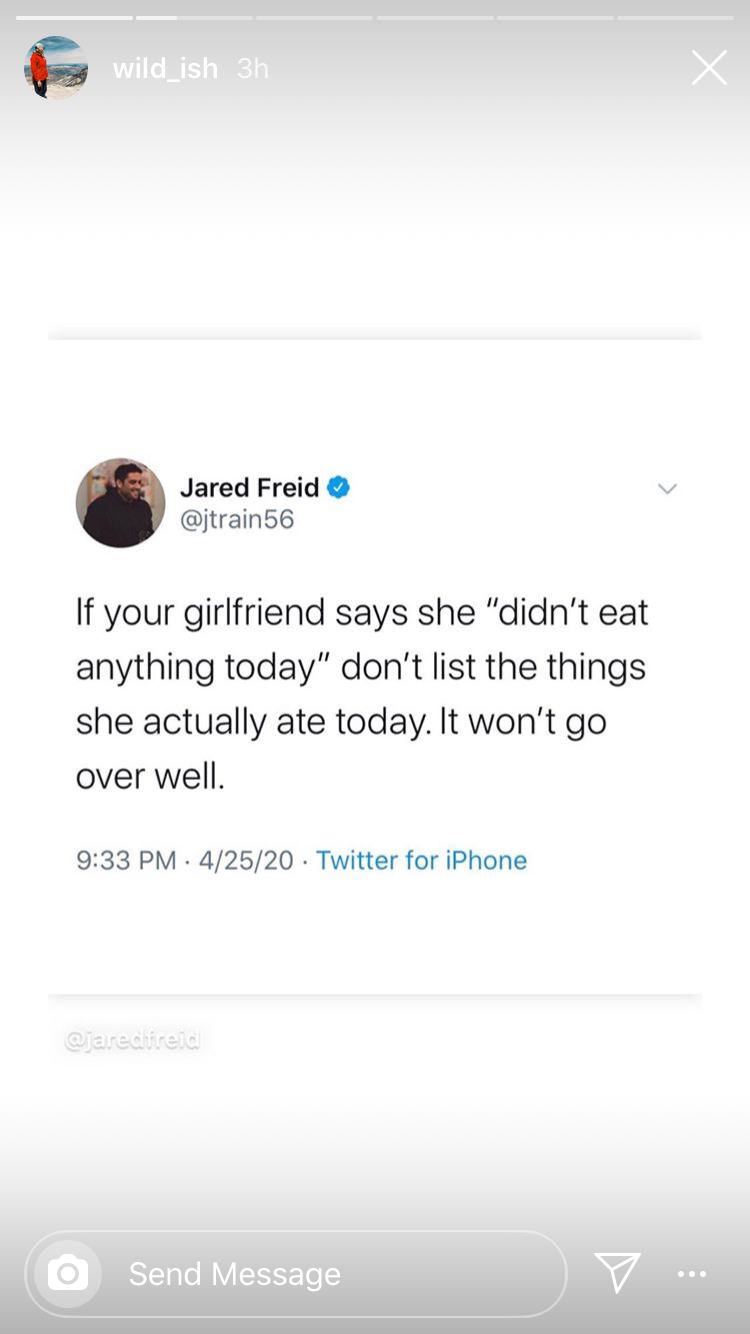Viewport: 750px width, 1334px height.
Task: Tap the tweet text about girlfriend
Action: [362, 694]
